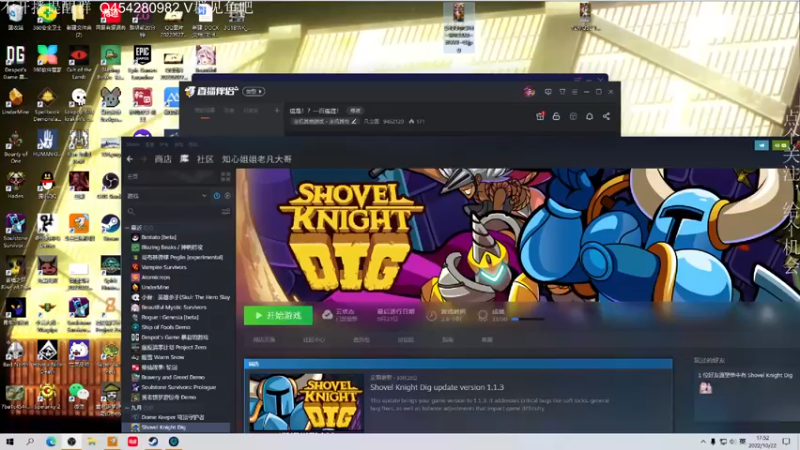Open user avatar in streaming app title bar
The height and width of the screenshot is (450, 800).
coord(529,92)
